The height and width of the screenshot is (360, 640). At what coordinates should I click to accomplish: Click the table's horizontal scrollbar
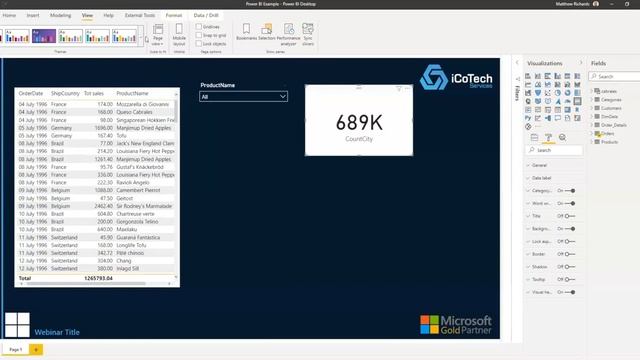(86, 283)
